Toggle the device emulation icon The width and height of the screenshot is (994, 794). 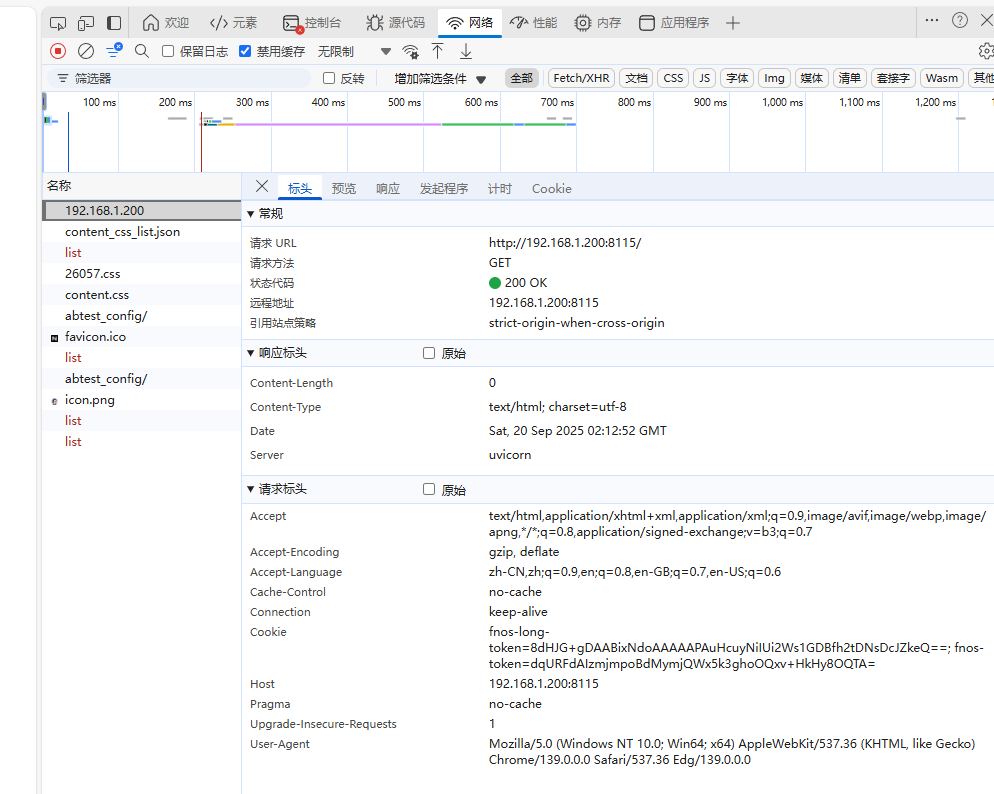pyautogui.click(x=86, y=22)
